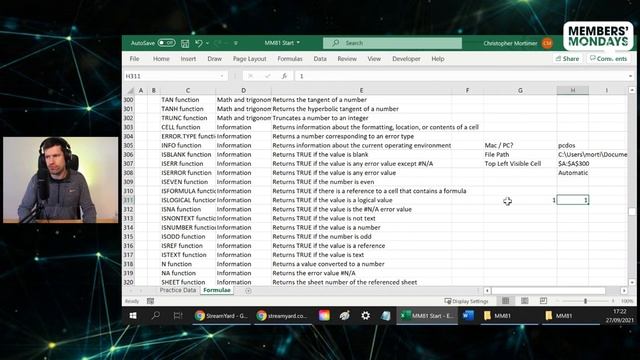Viewport: 640px width, 360px height.
Task: Open the Undo history dropdown arrow
Action: pyautogui.click(x=207, y=43)
